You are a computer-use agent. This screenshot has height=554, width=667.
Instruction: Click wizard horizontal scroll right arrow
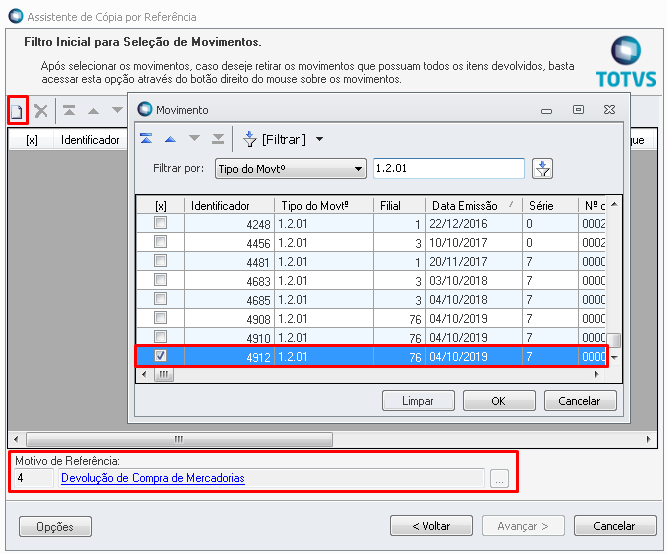(648, 439)
